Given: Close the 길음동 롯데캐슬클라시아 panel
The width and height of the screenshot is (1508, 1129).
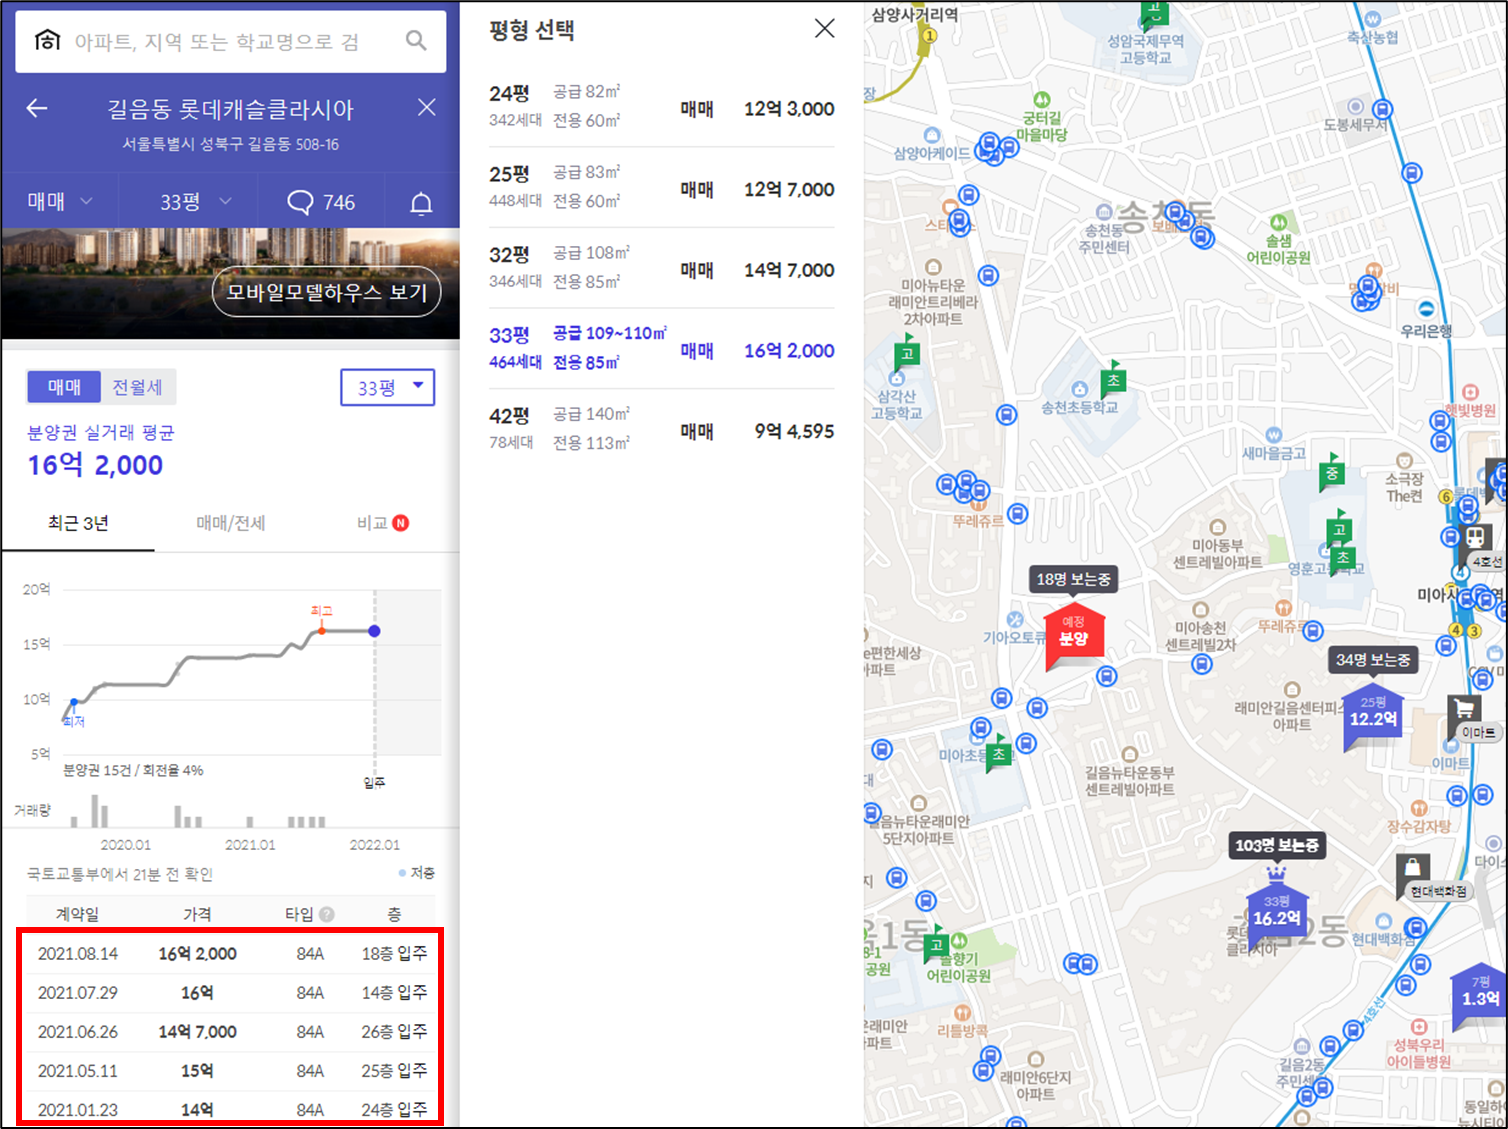Looking at the screenshot, I should tap(427, 108).
